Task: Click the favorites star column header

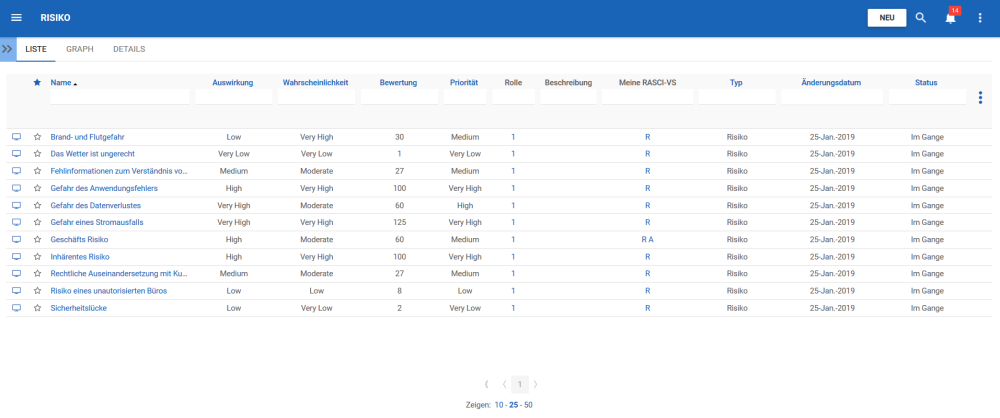Action: click(x=37, y=82)
